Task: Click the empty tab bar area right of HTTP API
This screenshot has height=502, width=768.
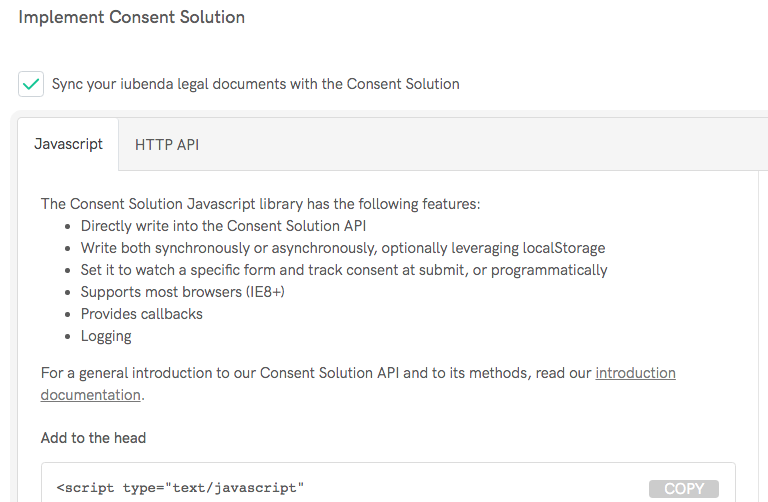Action: tap(480, 144)
